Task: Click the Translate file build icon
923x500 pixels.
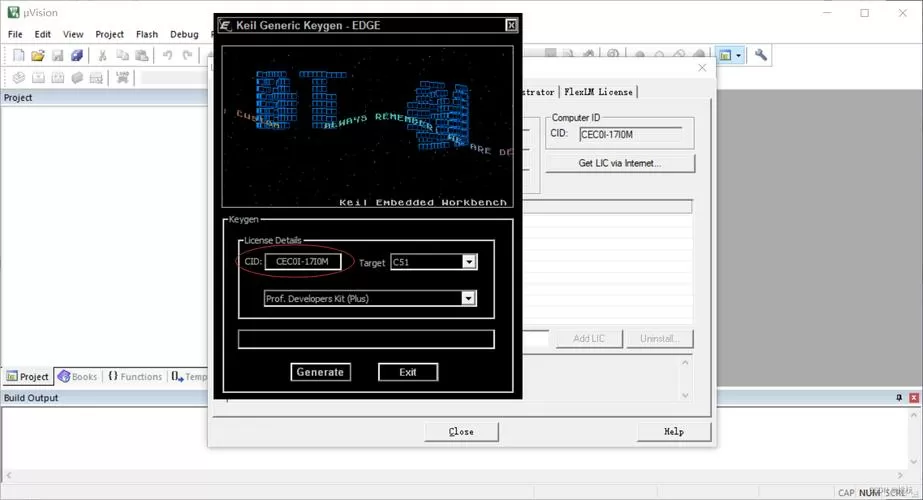Action: tap(19, 78)
